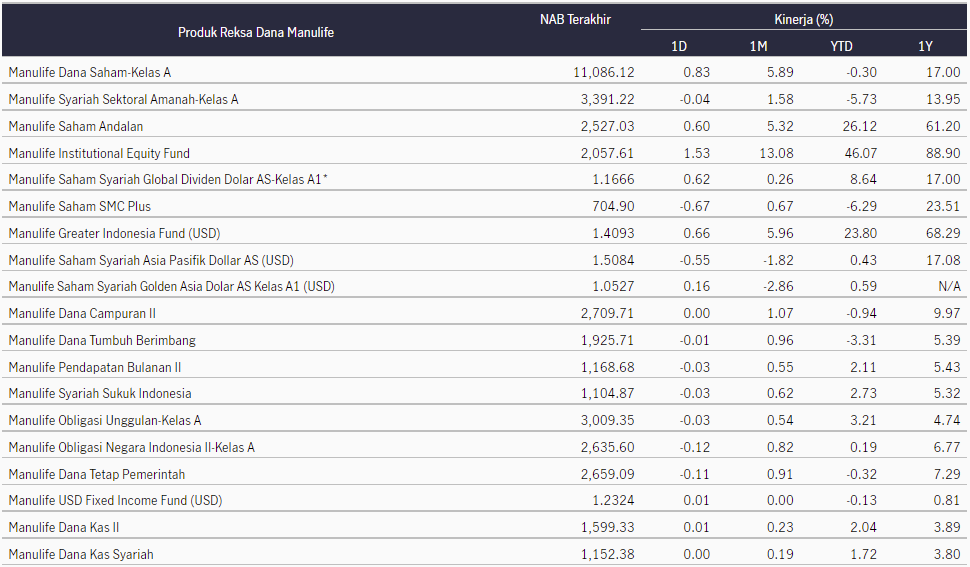Click the 1D performance column header
The height and width of the screenshot is (567, 970).
[679, 46]
